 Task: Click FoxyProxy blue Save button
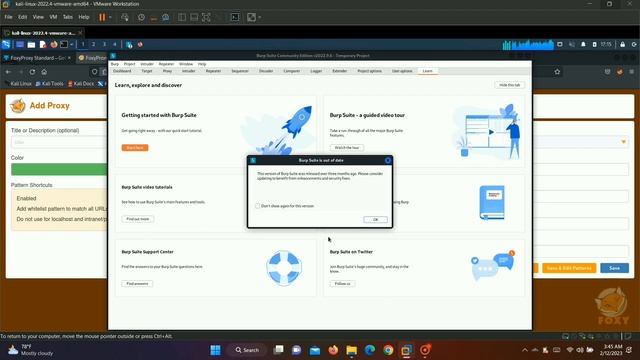614,268
